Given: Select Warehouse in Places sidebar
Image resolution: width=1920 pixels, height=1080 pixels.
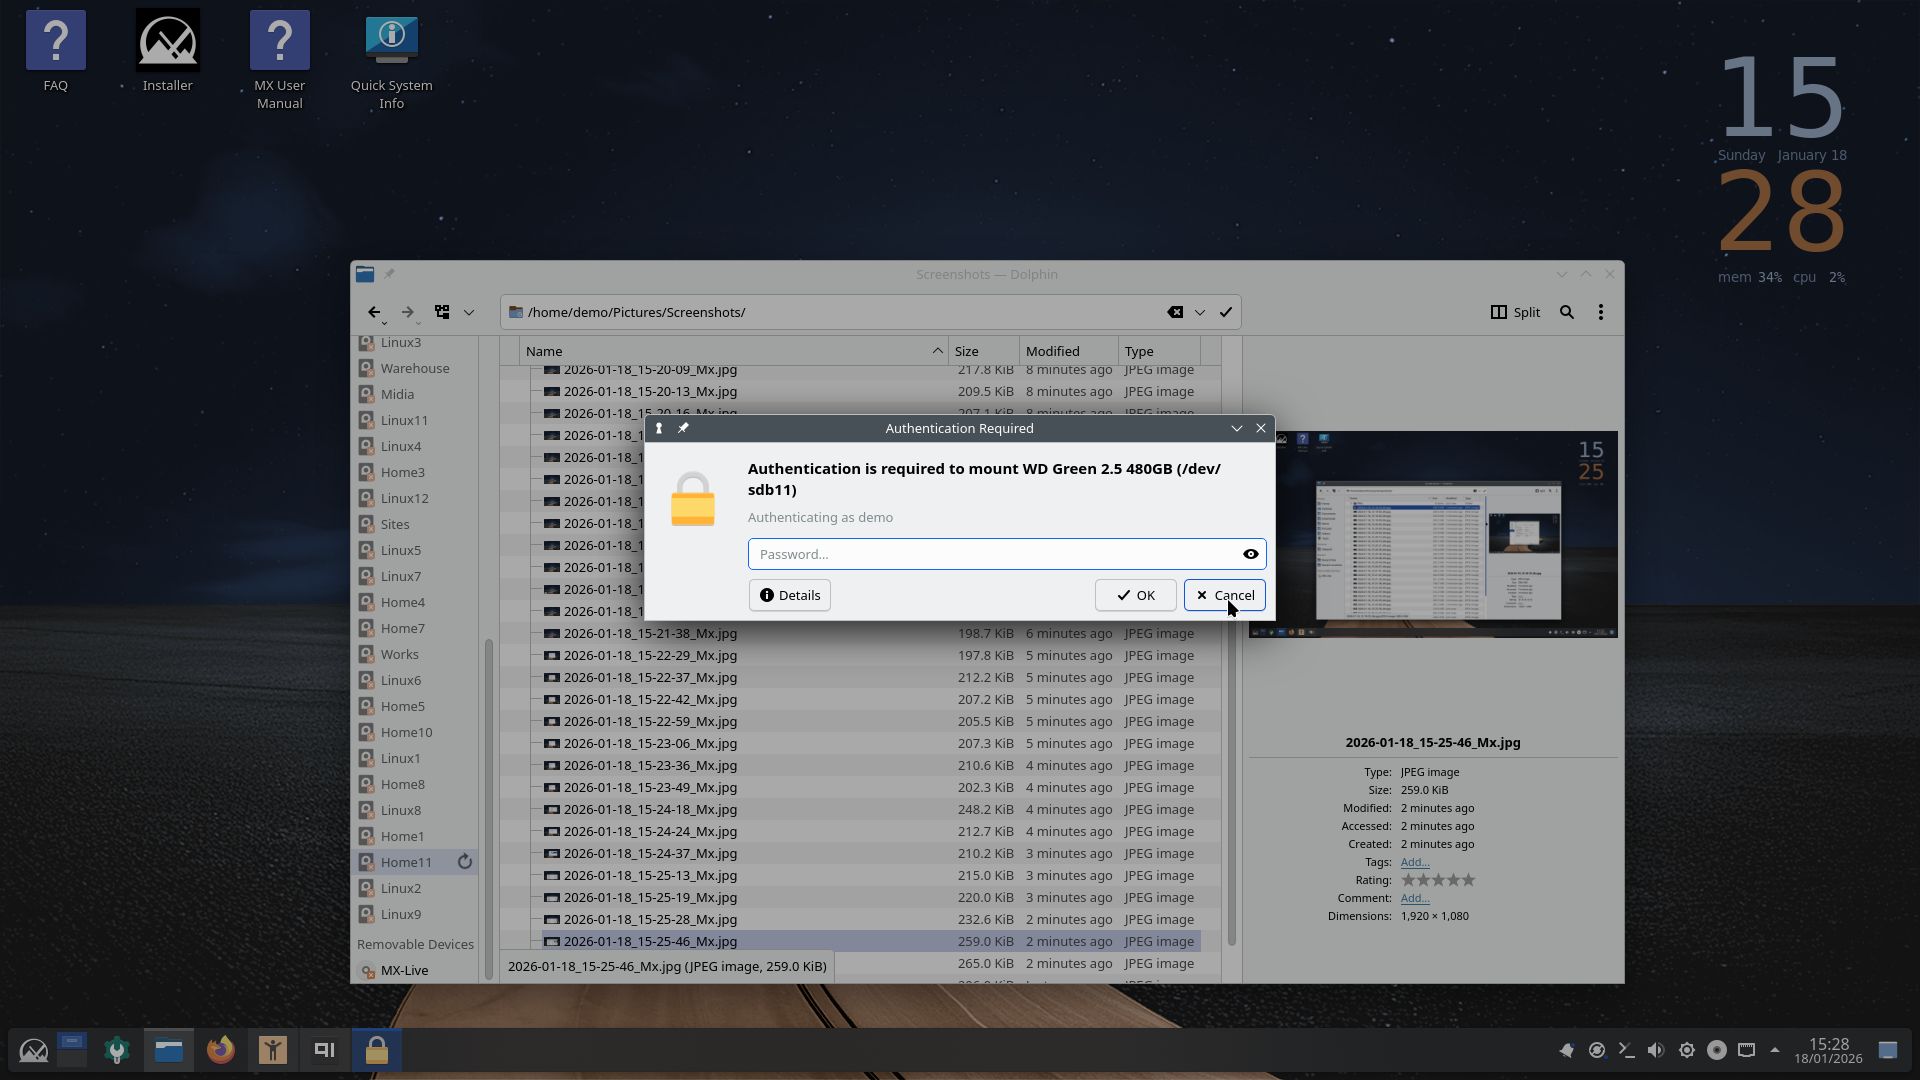Looking at the screenshot, I should pyautogui.click(x=414, y=368).
